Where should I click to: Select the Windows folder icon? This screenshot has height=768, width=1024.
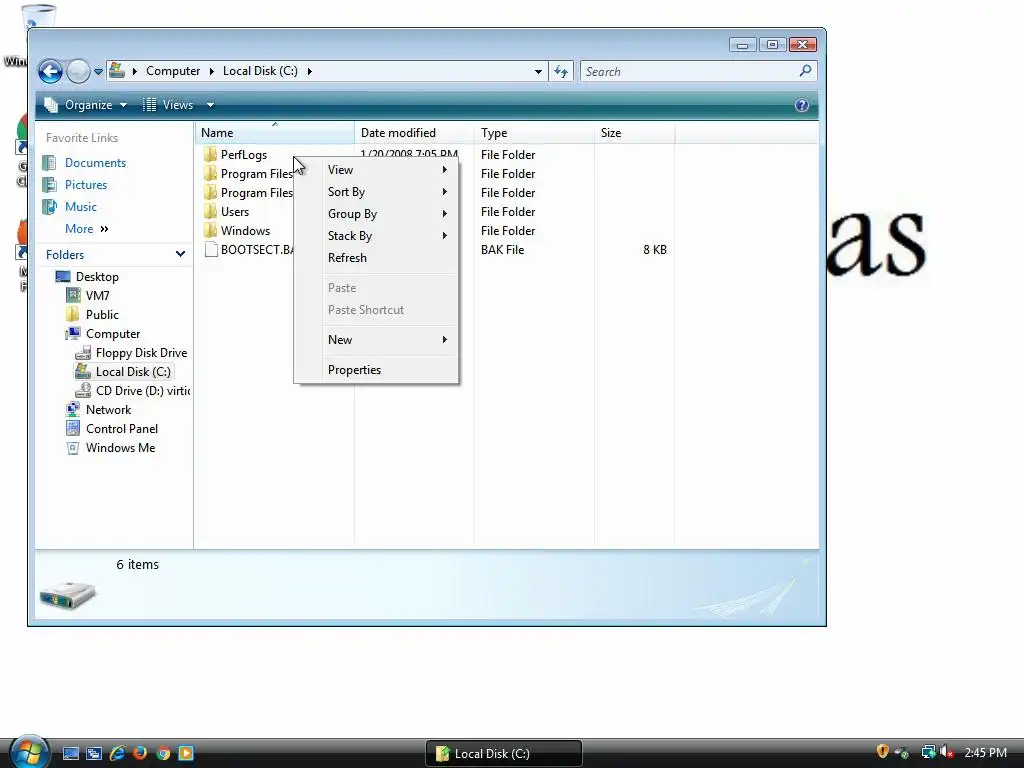point(210,230)
